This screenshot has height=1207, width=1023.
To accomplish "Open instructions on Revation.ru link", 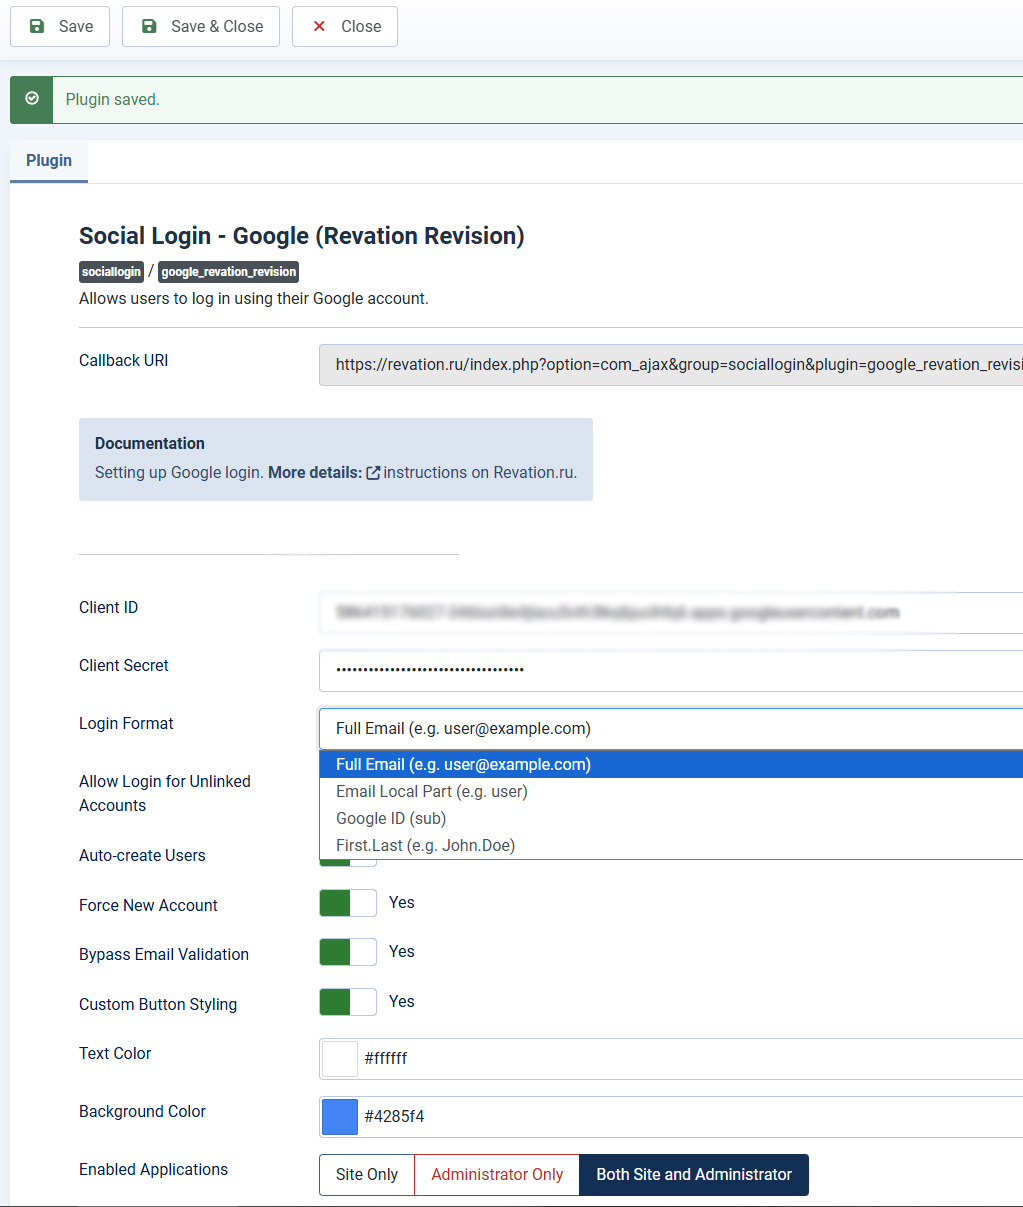I will coord(479,473).
